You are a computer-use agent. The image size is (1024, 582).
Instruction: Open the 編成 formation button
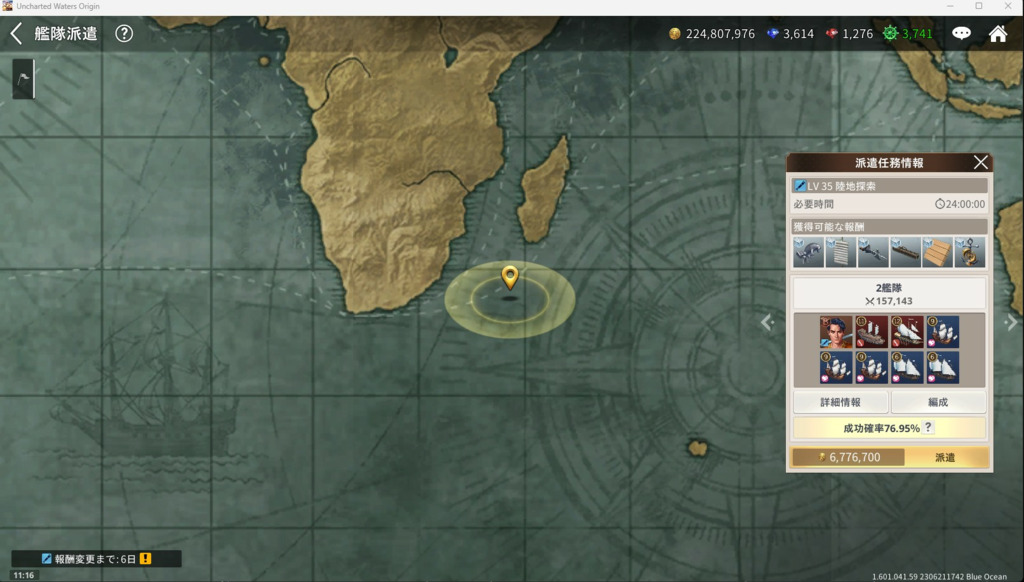[x=938, y=402]
